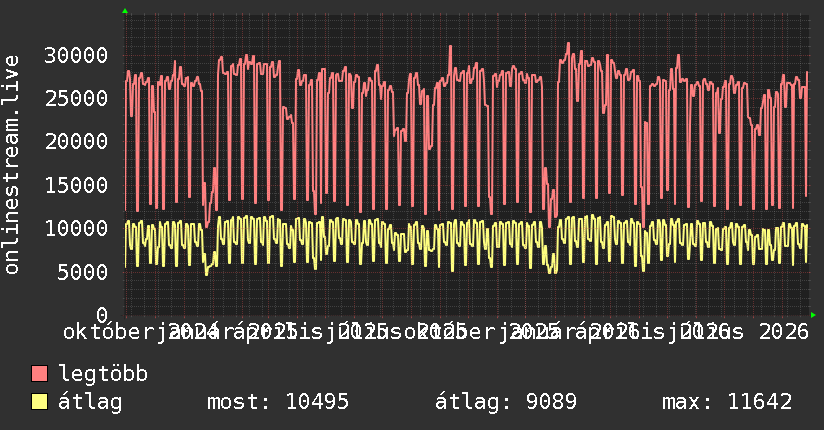Screen dimensions: 824x430
Task: Click the legtöbb legend label
Action: pos(103,374)
